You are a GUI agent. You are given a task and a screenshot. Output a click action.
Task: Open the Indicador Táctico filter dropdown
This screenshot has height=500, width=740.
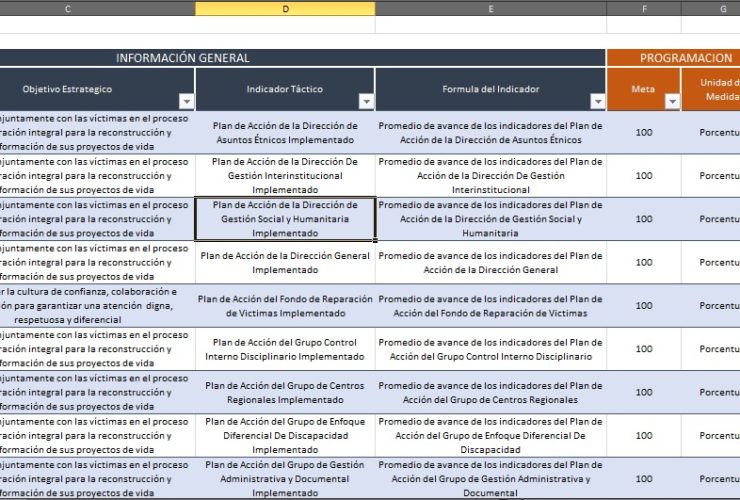pos(366,102)
